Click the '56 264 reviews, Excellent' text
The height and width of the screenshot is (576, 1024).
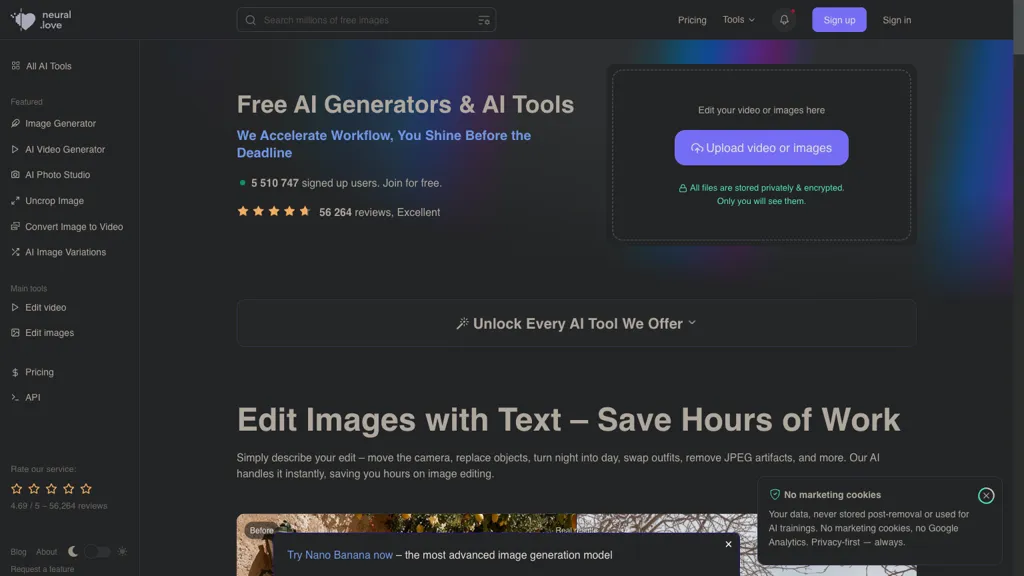pyautogui.click(x=379, y=212)
